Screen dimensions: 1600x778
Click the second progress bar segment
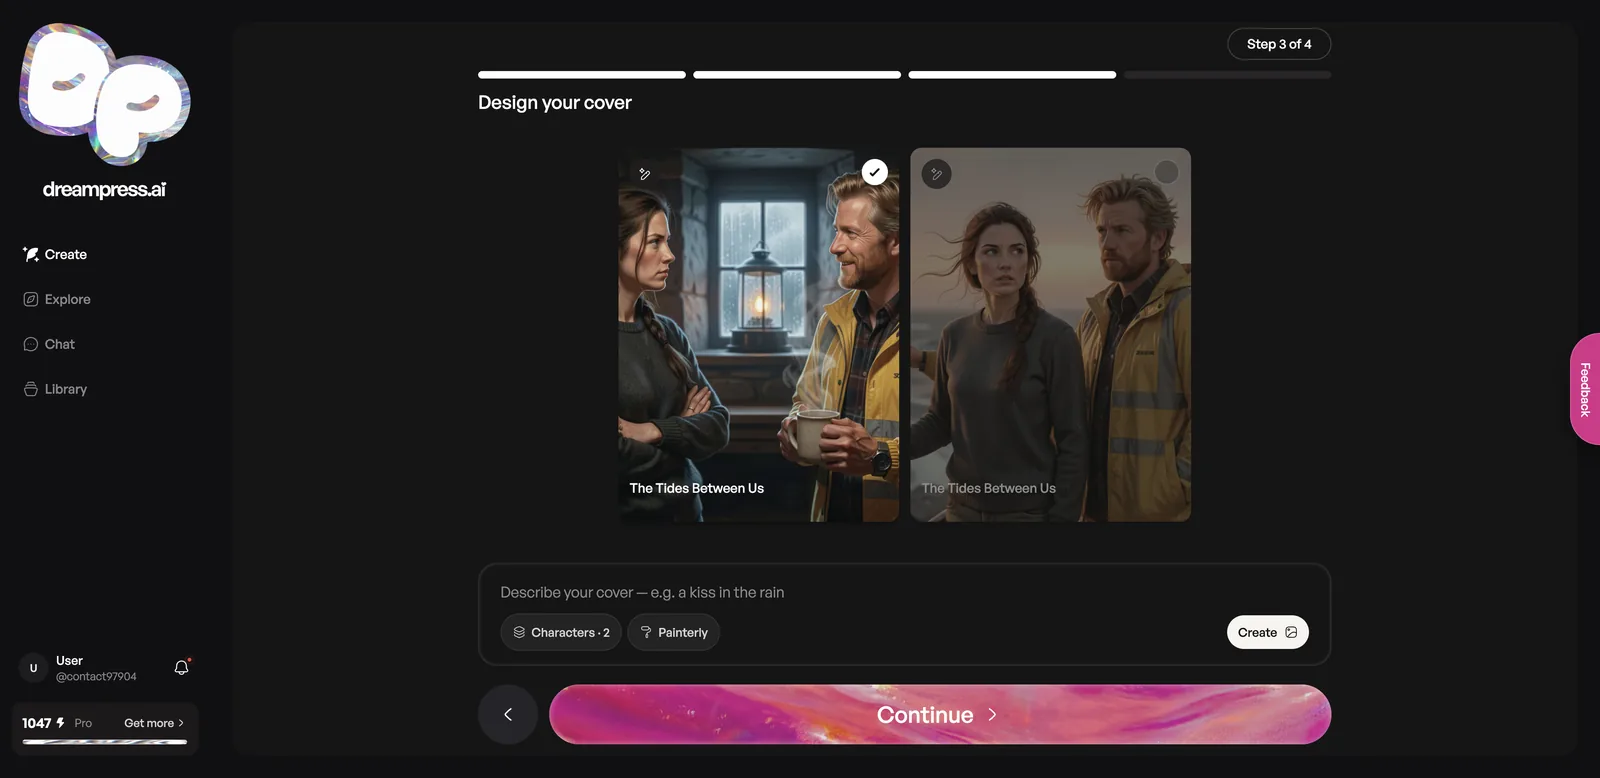point(797,75)
